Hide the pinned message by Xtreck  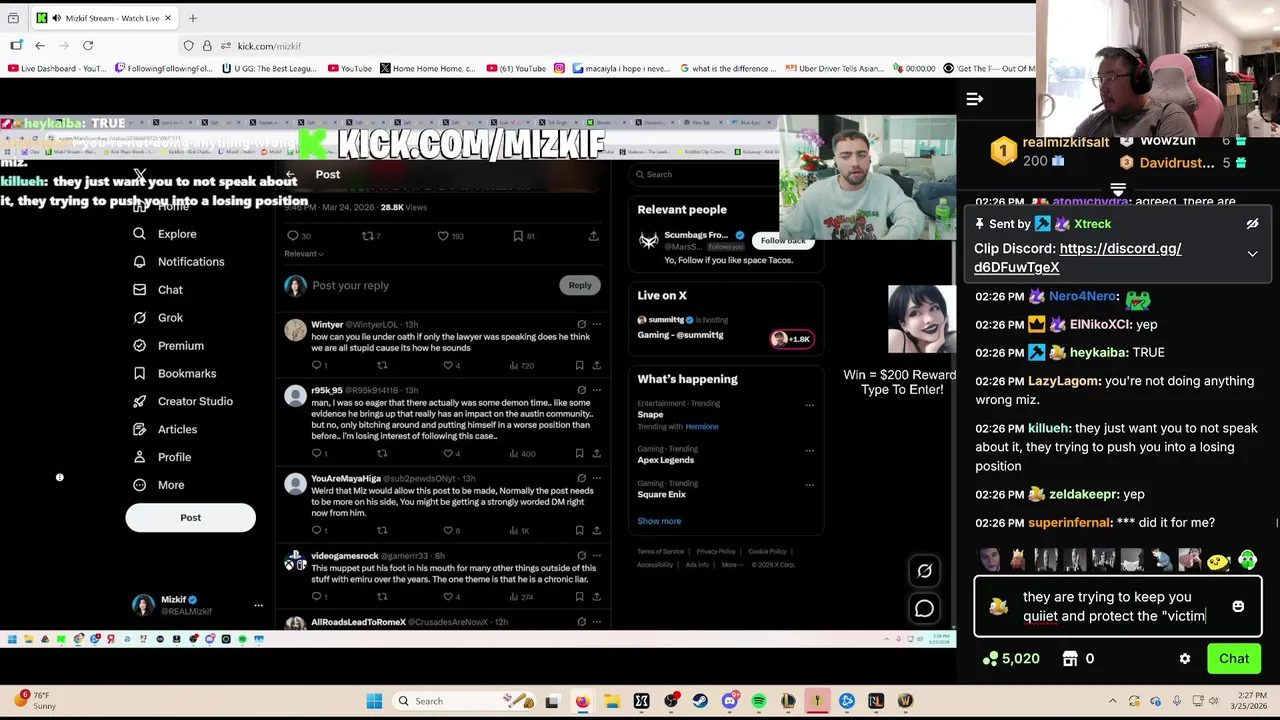(1252, 224)
